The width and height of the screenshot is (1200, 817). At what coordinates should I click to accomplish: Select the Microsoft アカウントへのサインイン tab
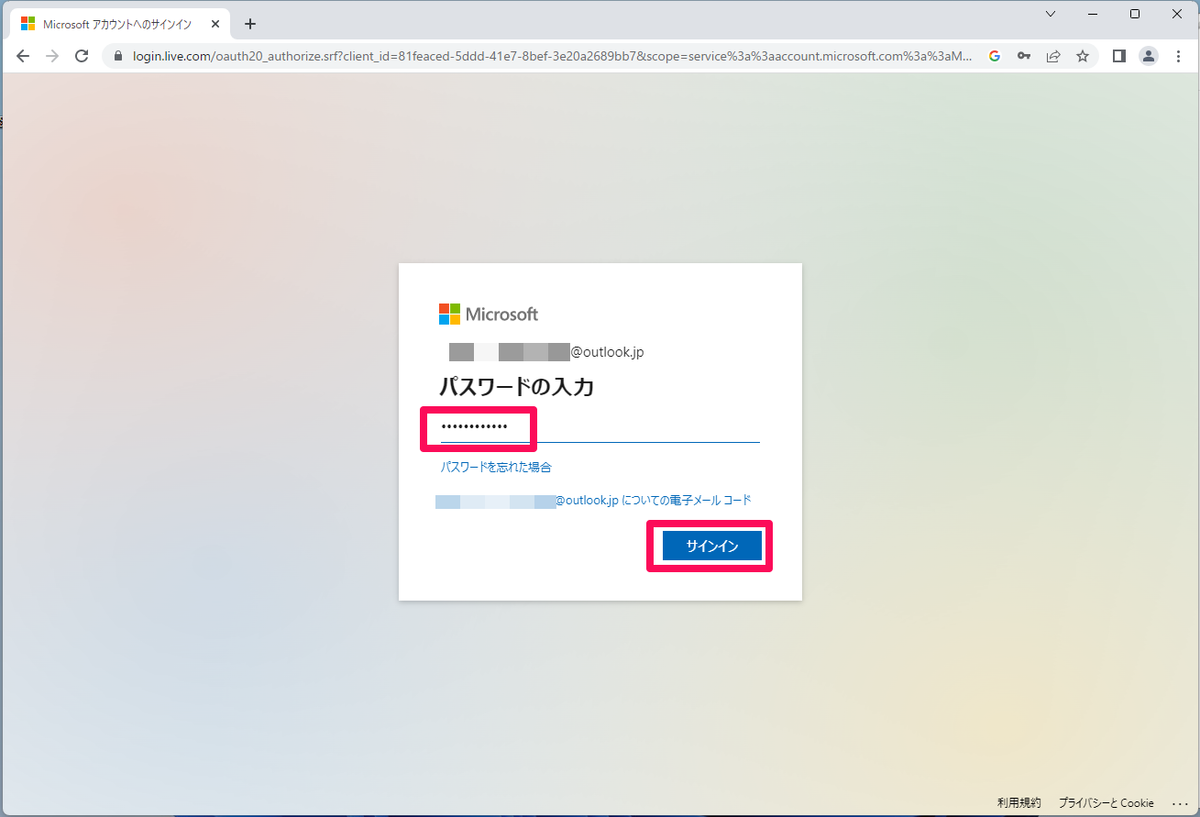tap(118, 24)
